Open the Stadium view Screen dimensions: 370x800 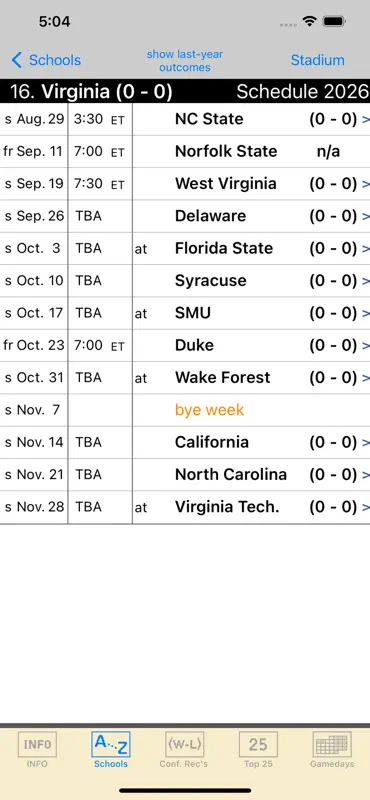pos(317,60)
